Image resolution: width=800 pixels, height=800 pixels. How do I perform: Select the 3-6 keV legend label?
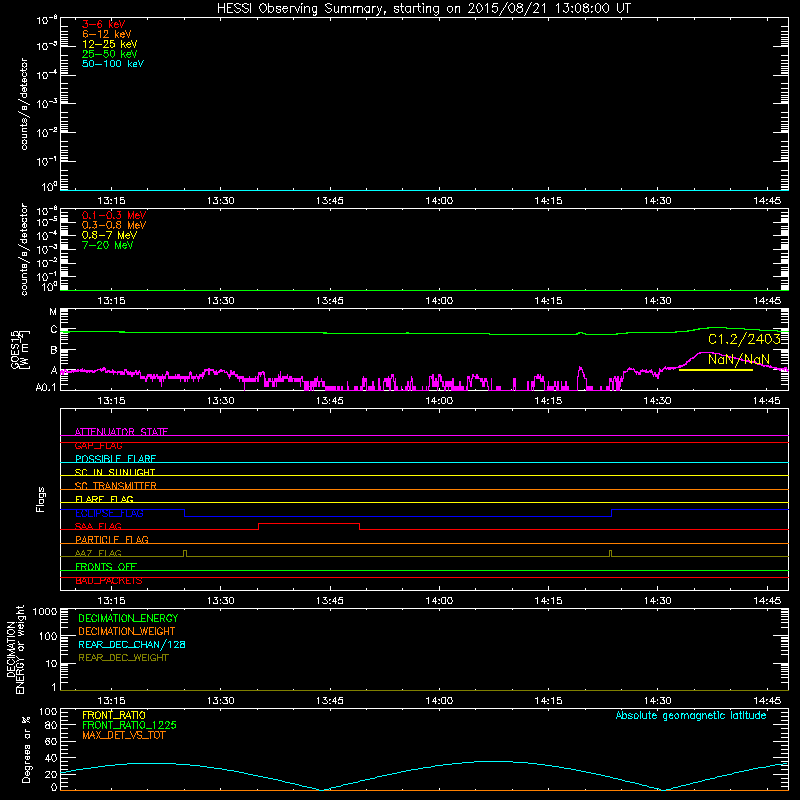tap(104, 24)
